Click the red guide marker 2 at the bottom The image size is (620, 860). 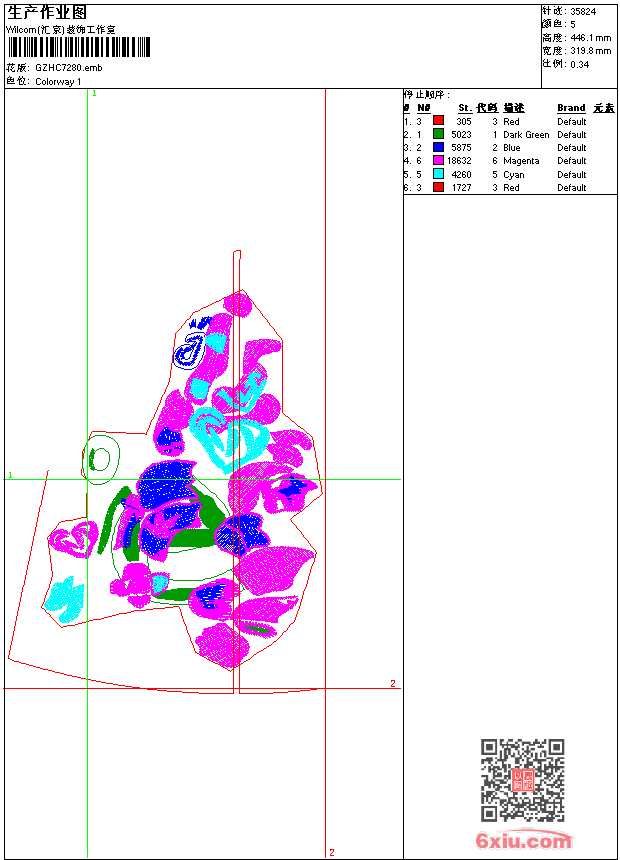(332, 852)
